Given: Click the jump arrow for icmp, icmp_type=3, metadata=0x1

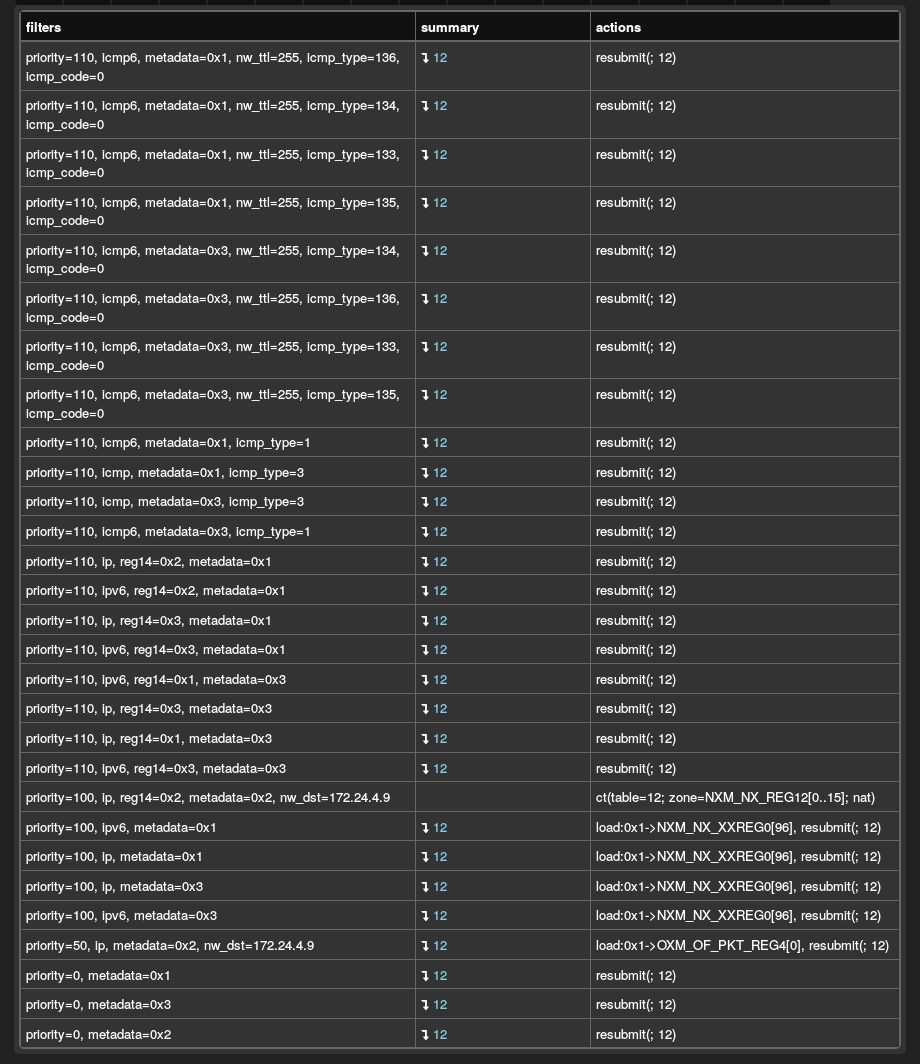Looking at the screenshot, I should coord(427,472).
